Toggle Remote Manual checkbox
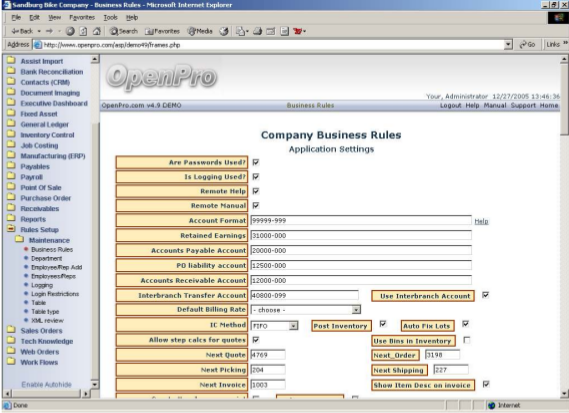 coord(256,205)
